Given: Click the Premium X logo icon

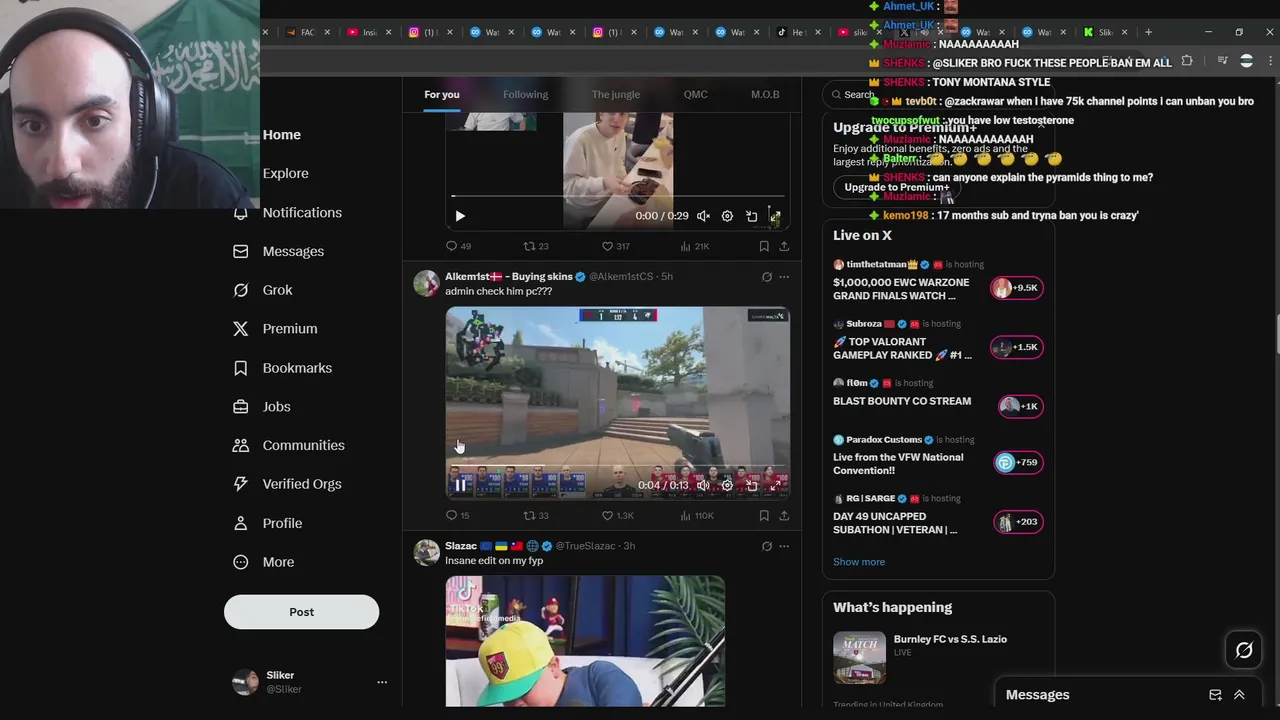Looking at the screenshot, I should pyautogui.click(x=241, y=329).
